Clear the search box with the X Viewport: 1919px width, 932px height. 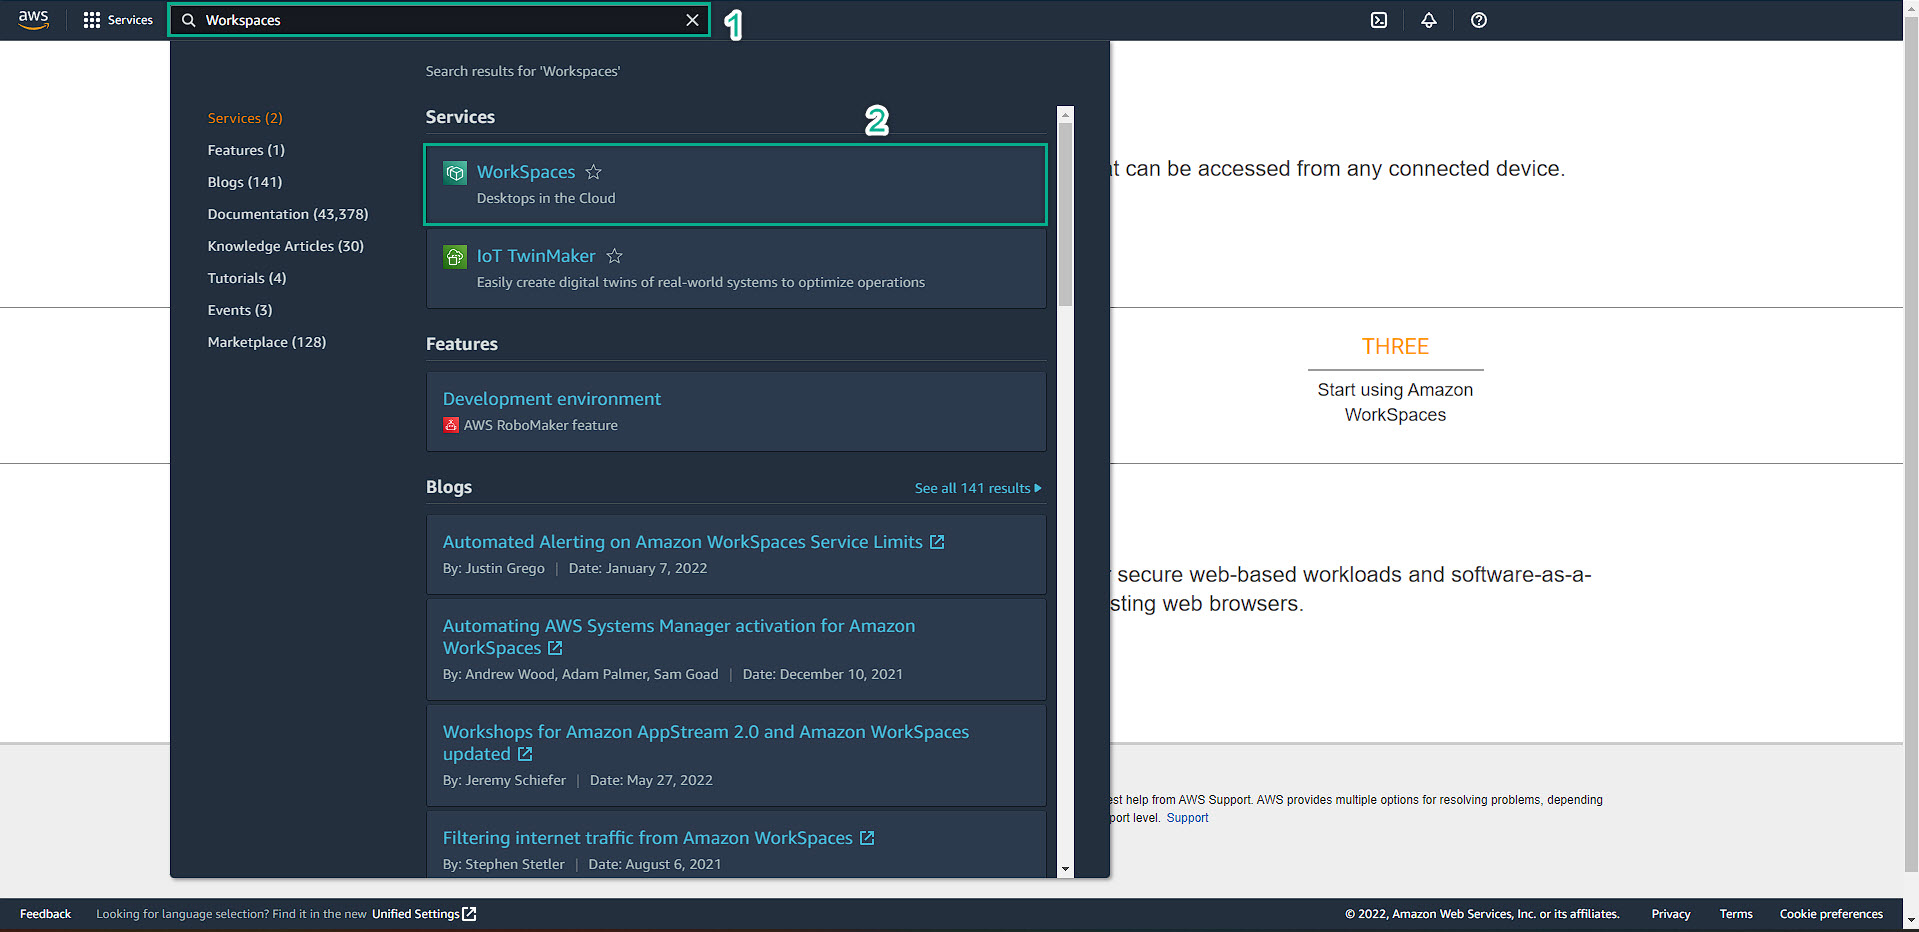[693, 19]
